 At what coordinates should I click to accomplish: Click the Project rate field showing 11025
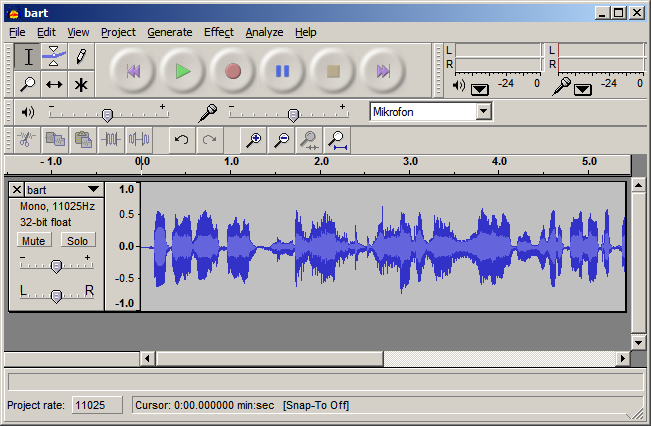click(x=97, y=405)
